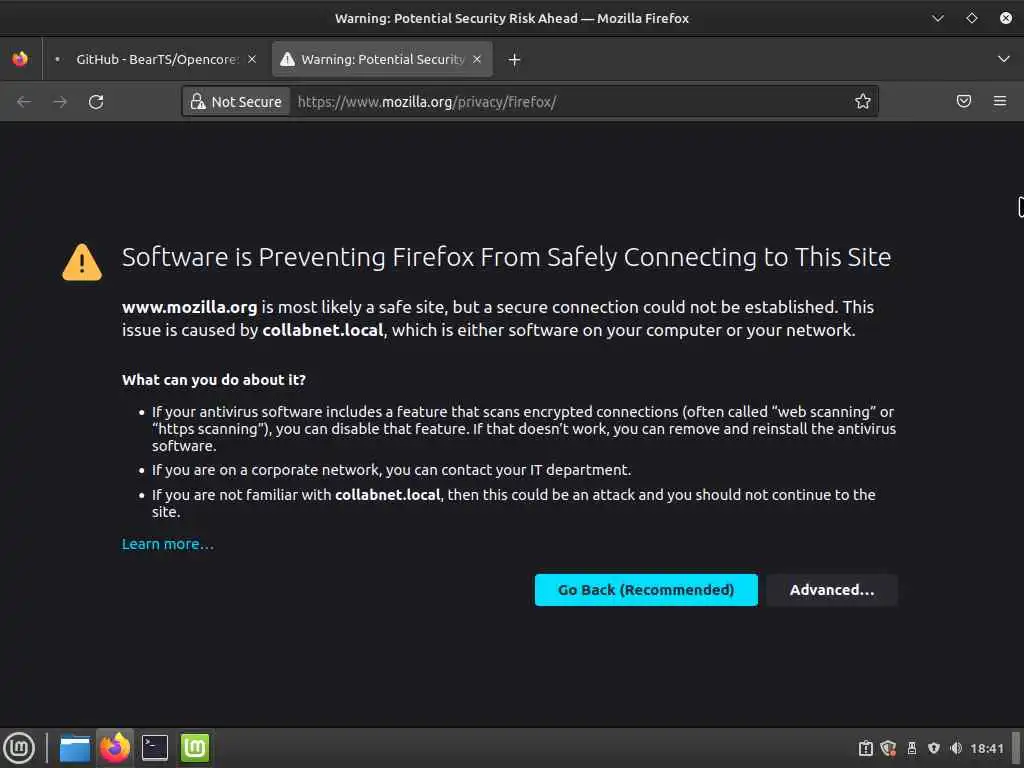This screenshot has width=1024, height=768.
Task: Click the corporate network IT department bullet
Action: [x=392, y=470]
